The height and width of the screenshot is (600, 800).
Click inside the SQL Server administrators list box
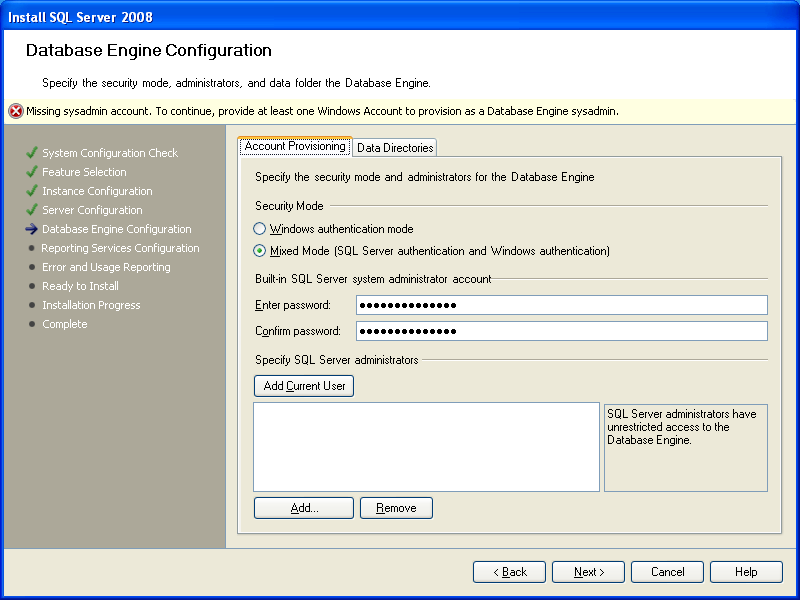pos(427,447)
